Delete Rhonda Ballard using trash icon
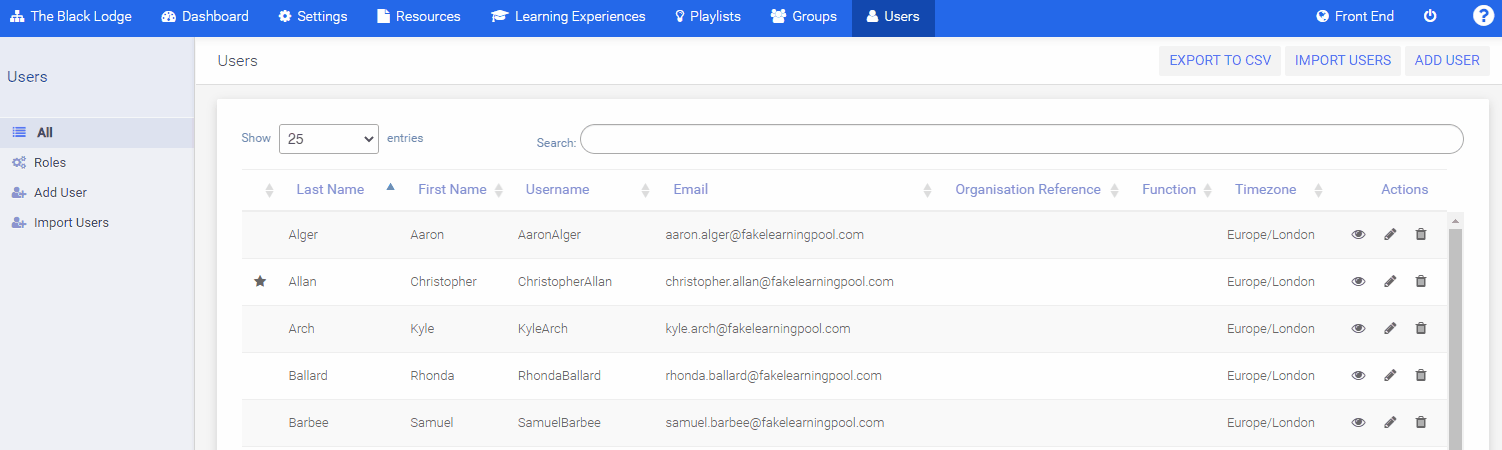Image resolution: width=1502 pixels, height=450 pixels. [x=1421, y=375]
